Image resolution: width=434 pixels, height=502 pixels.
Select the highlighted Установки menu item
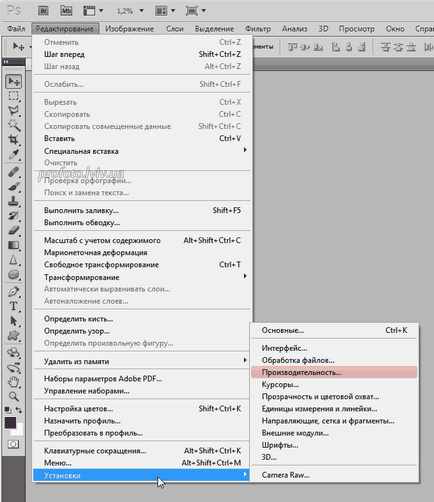pos(141,475)
